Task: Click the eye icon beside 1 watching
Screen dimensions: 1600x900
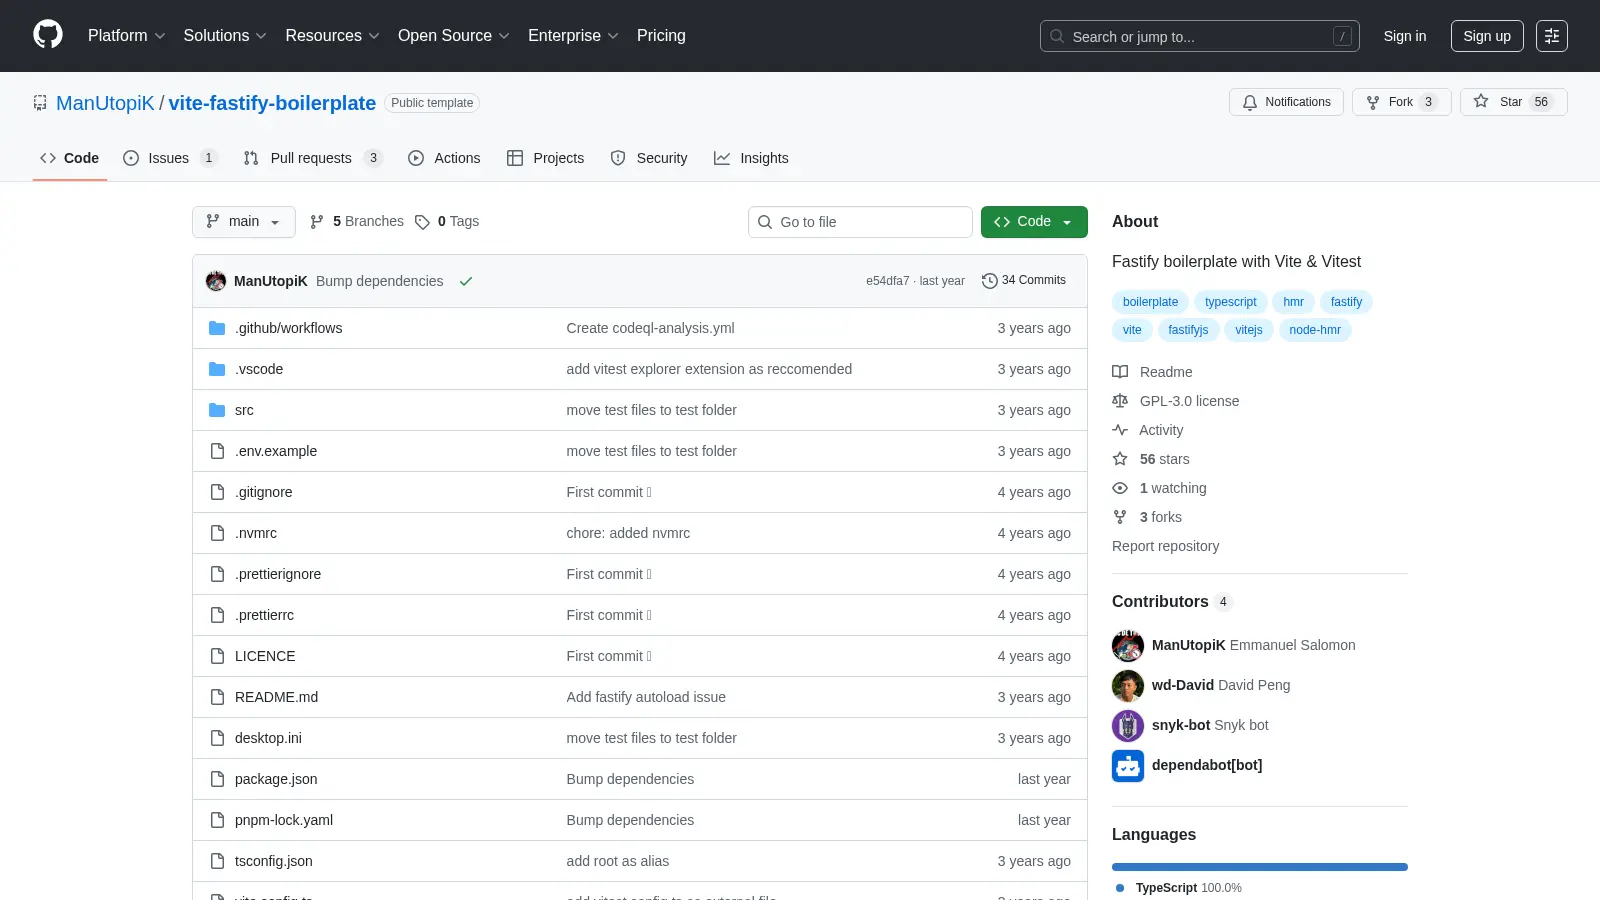Action: [1120, 488]
